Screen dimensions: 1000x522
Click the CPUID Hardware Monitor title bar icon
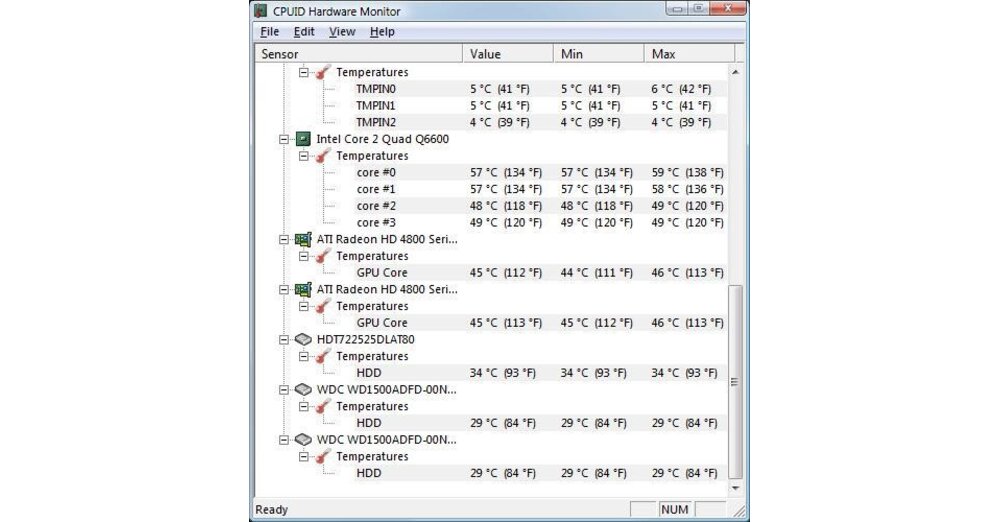(261, 11)
